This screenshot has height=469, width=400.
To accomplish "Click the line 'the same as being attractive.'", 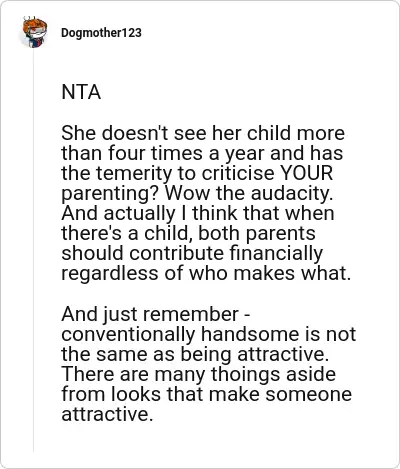I will pos(195,354).
